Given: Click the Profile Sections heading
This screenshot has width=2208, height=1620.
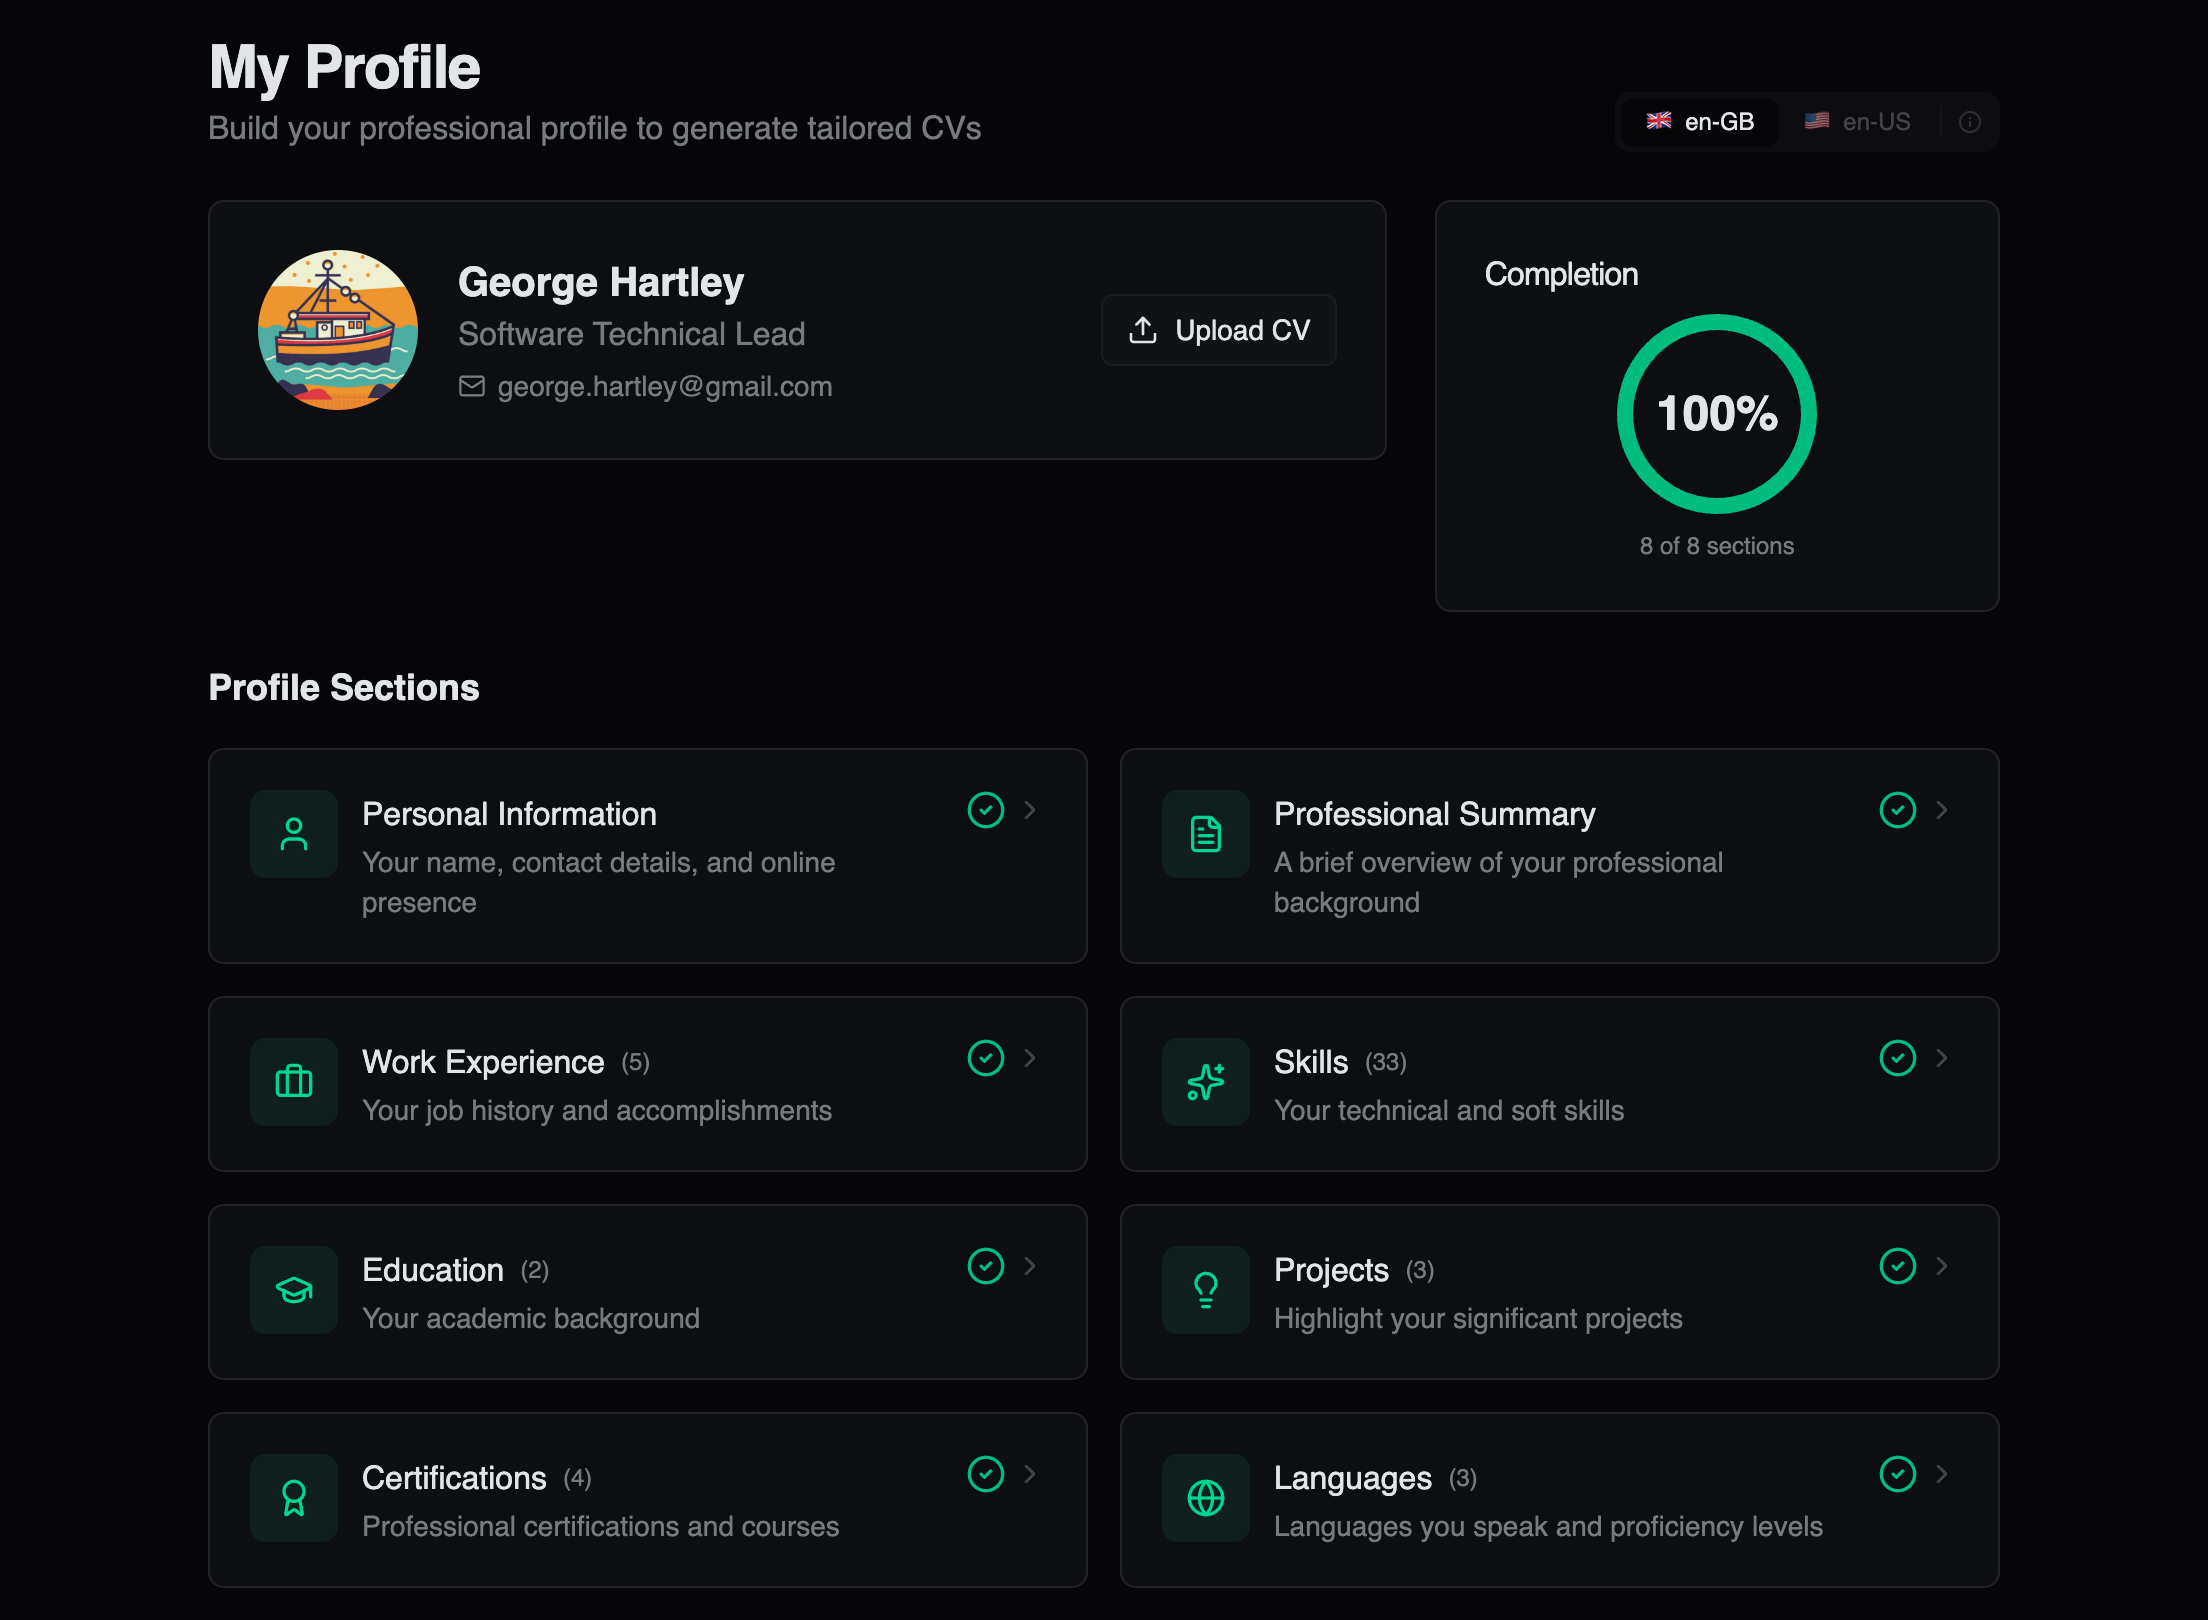Looking at the screenshot, I should click(344, 688).
